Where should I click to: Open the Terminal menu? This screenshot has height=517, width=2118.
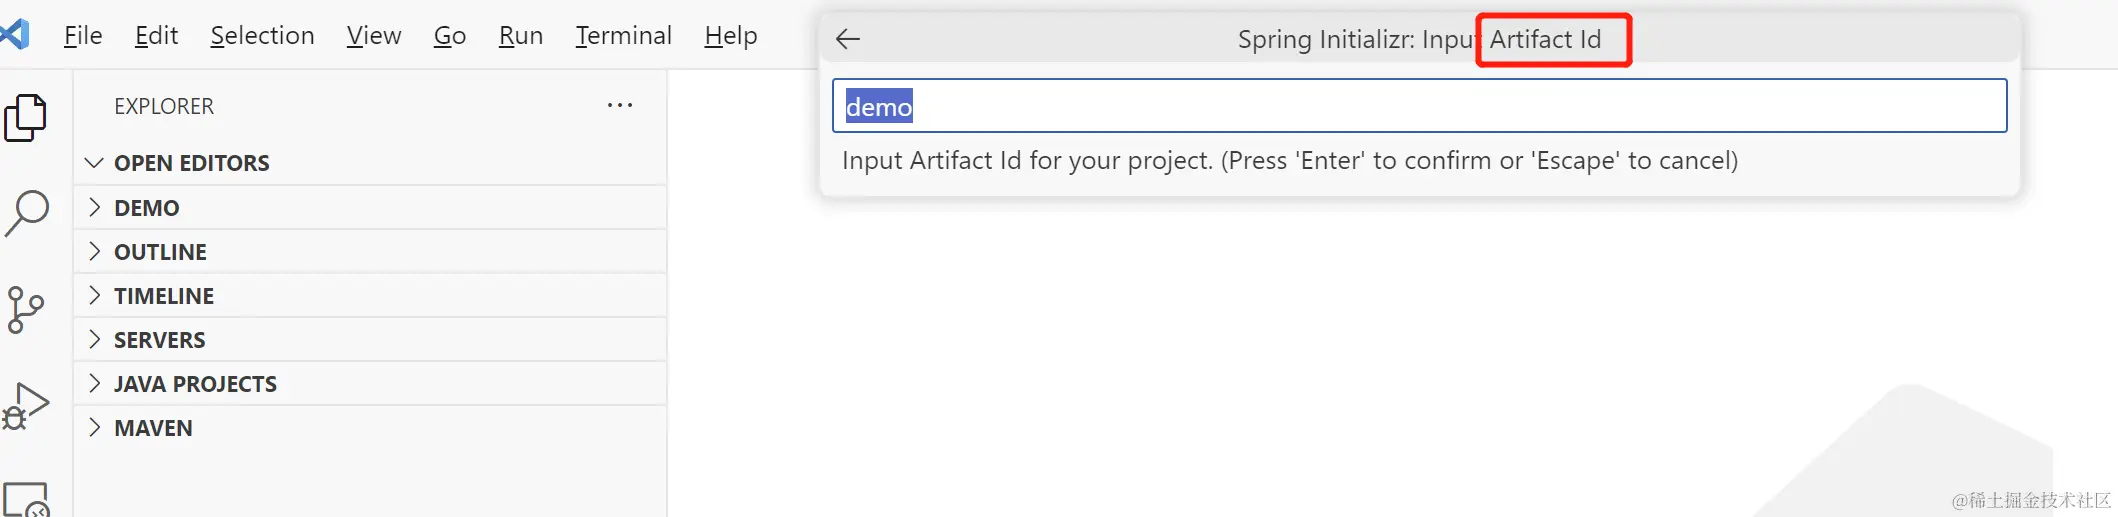623,36
